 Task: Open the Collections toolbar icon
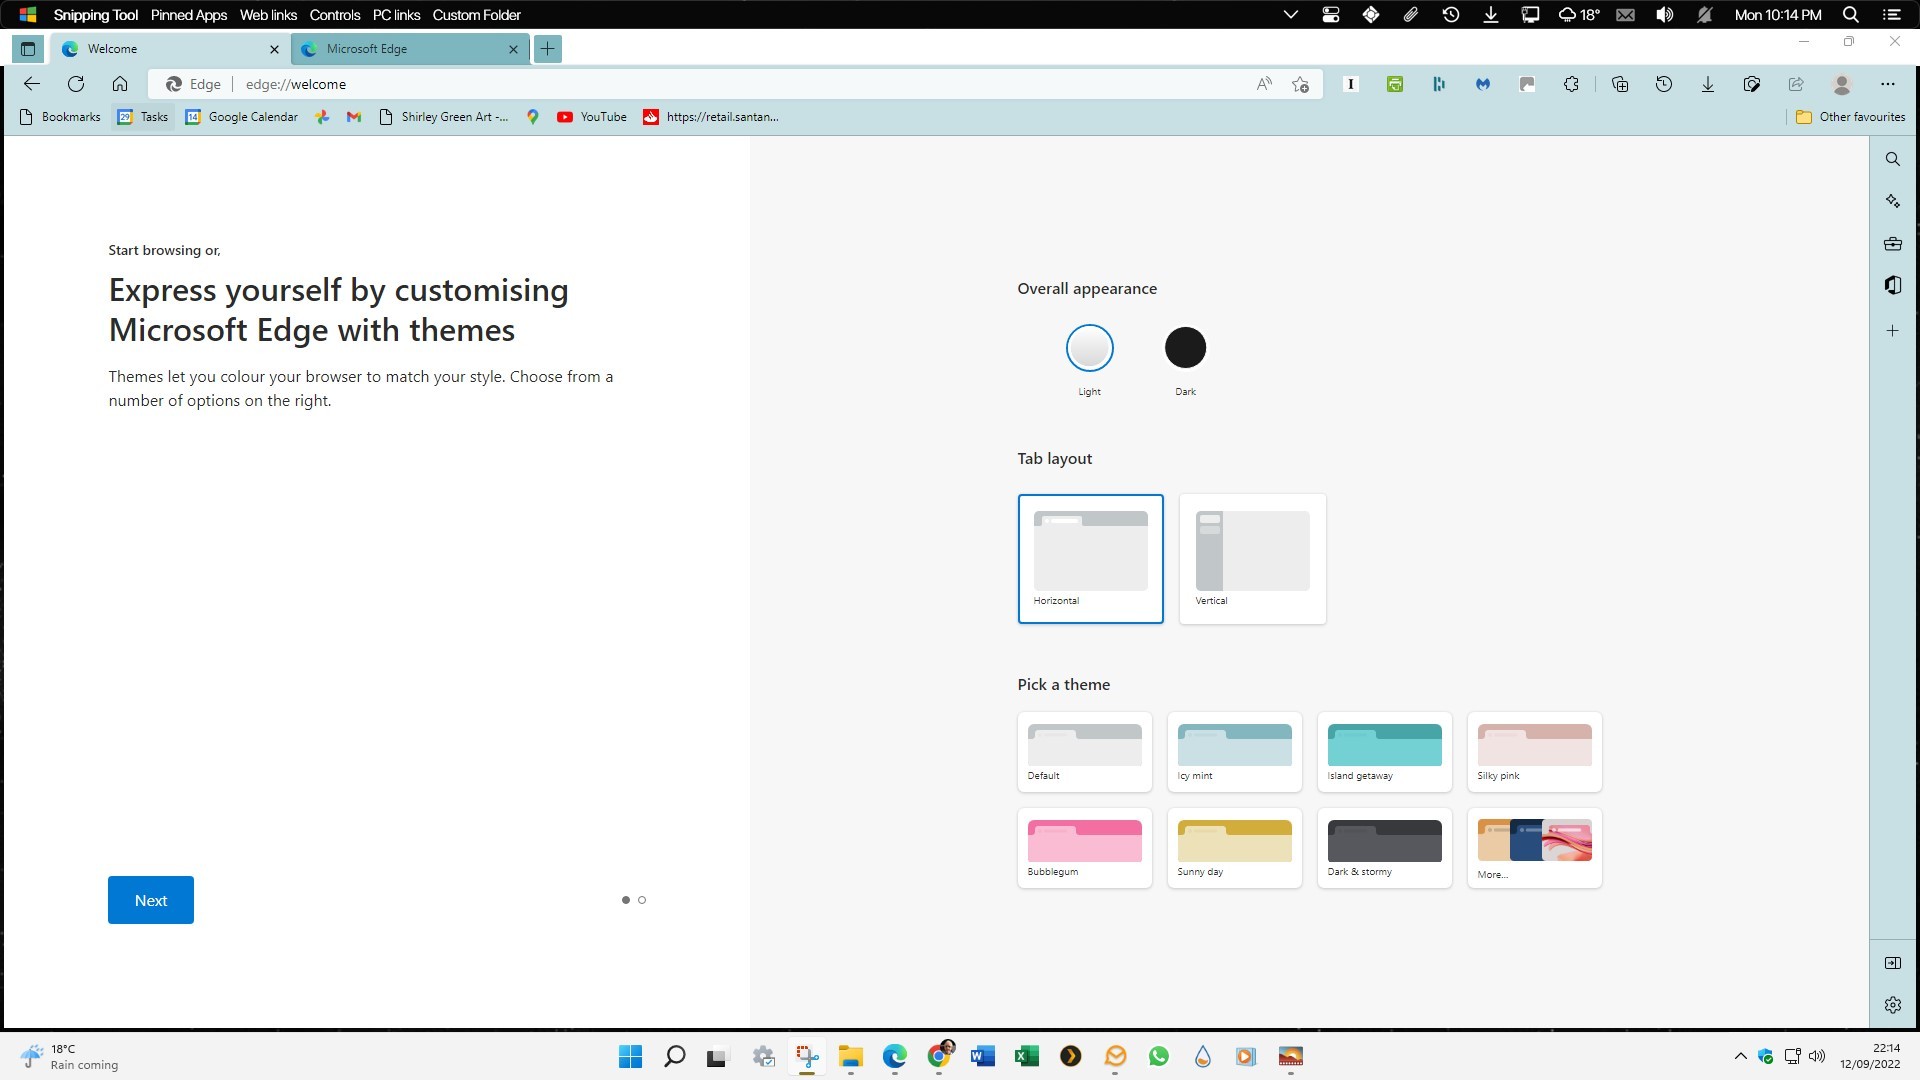[1620, 84]
